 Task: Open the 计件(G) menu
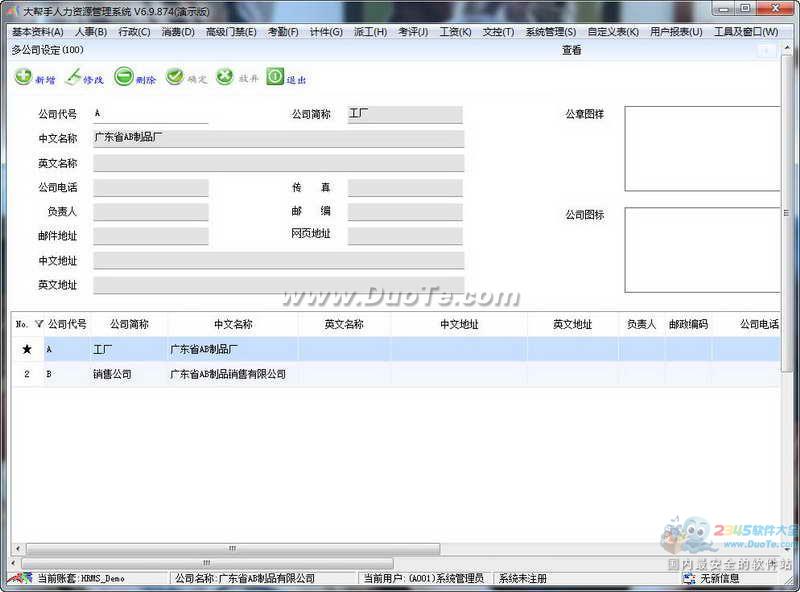[327, 32]
